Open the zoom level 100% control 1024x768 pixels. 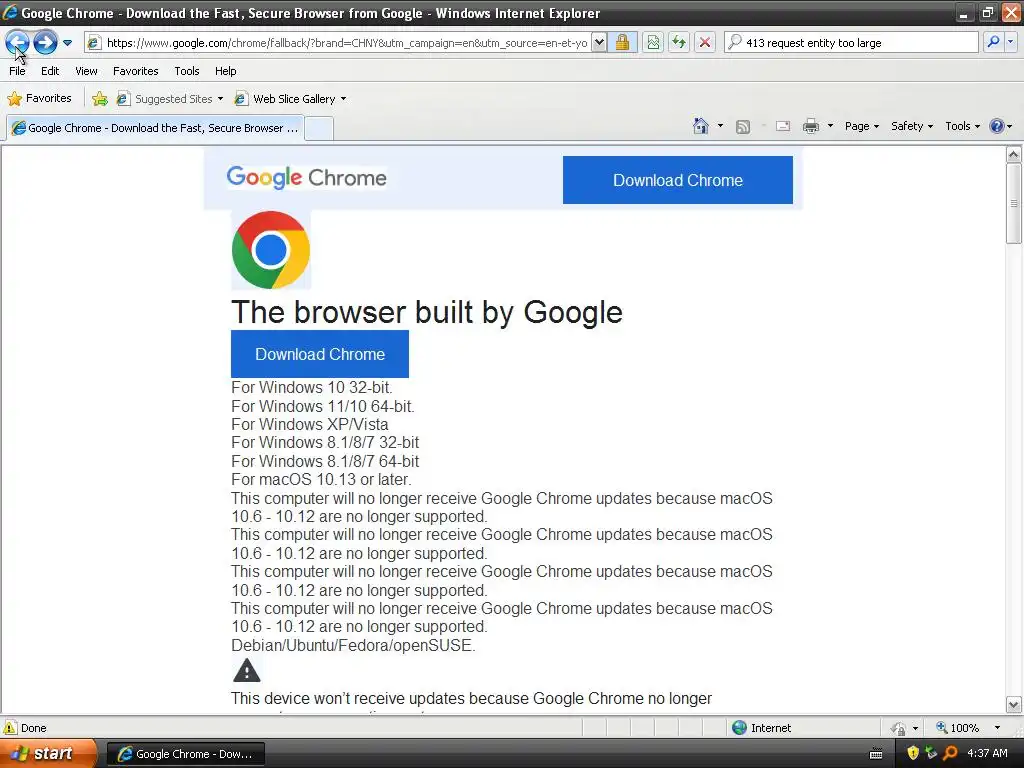957,728
